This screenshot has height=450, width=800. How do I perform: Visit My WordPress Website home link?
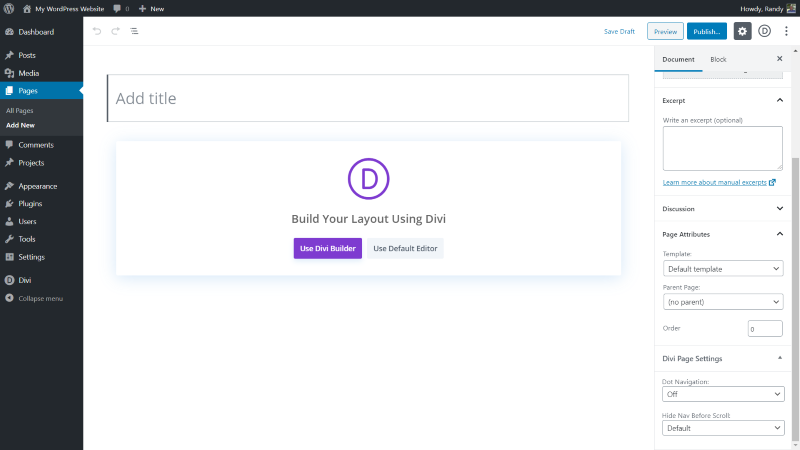[63, 9]
